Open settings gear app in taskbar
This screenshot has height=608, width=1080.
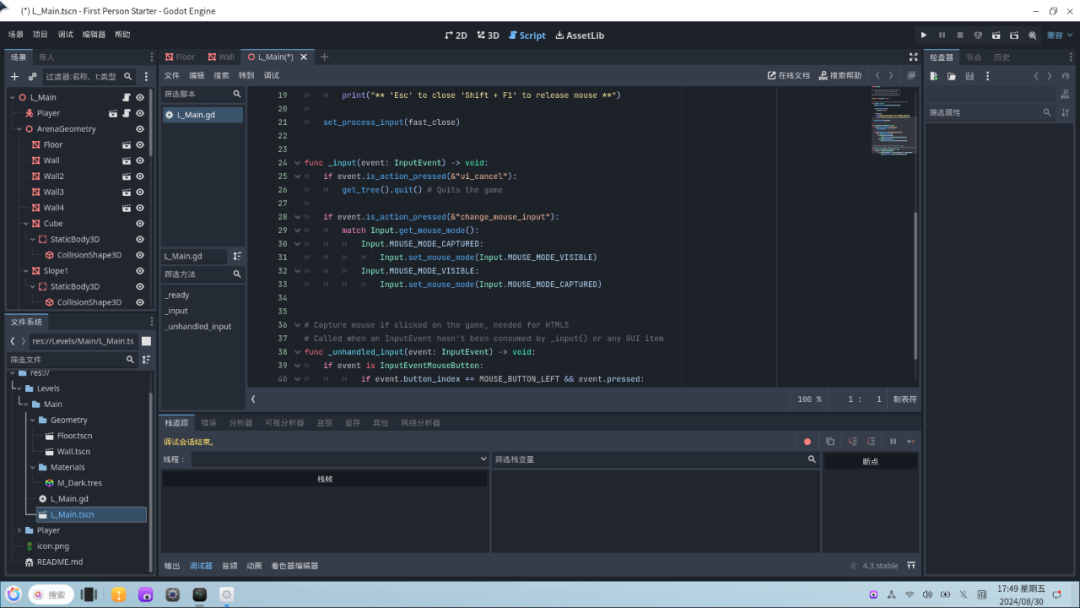(x=172, y=594)
